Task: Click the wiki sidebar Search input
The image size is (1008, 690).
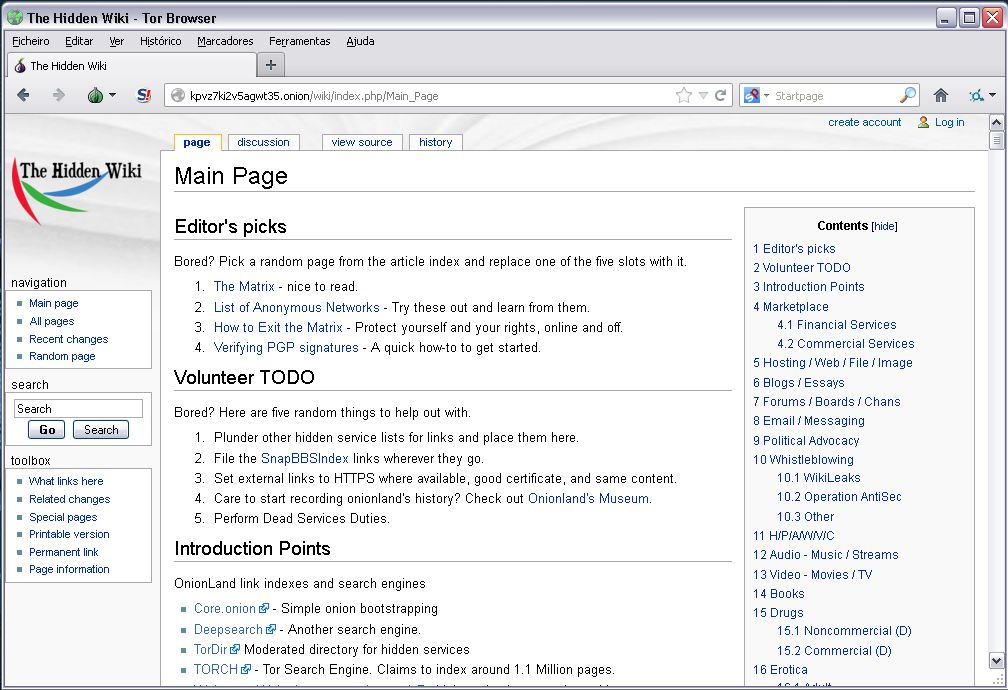Action: (78, 409)
